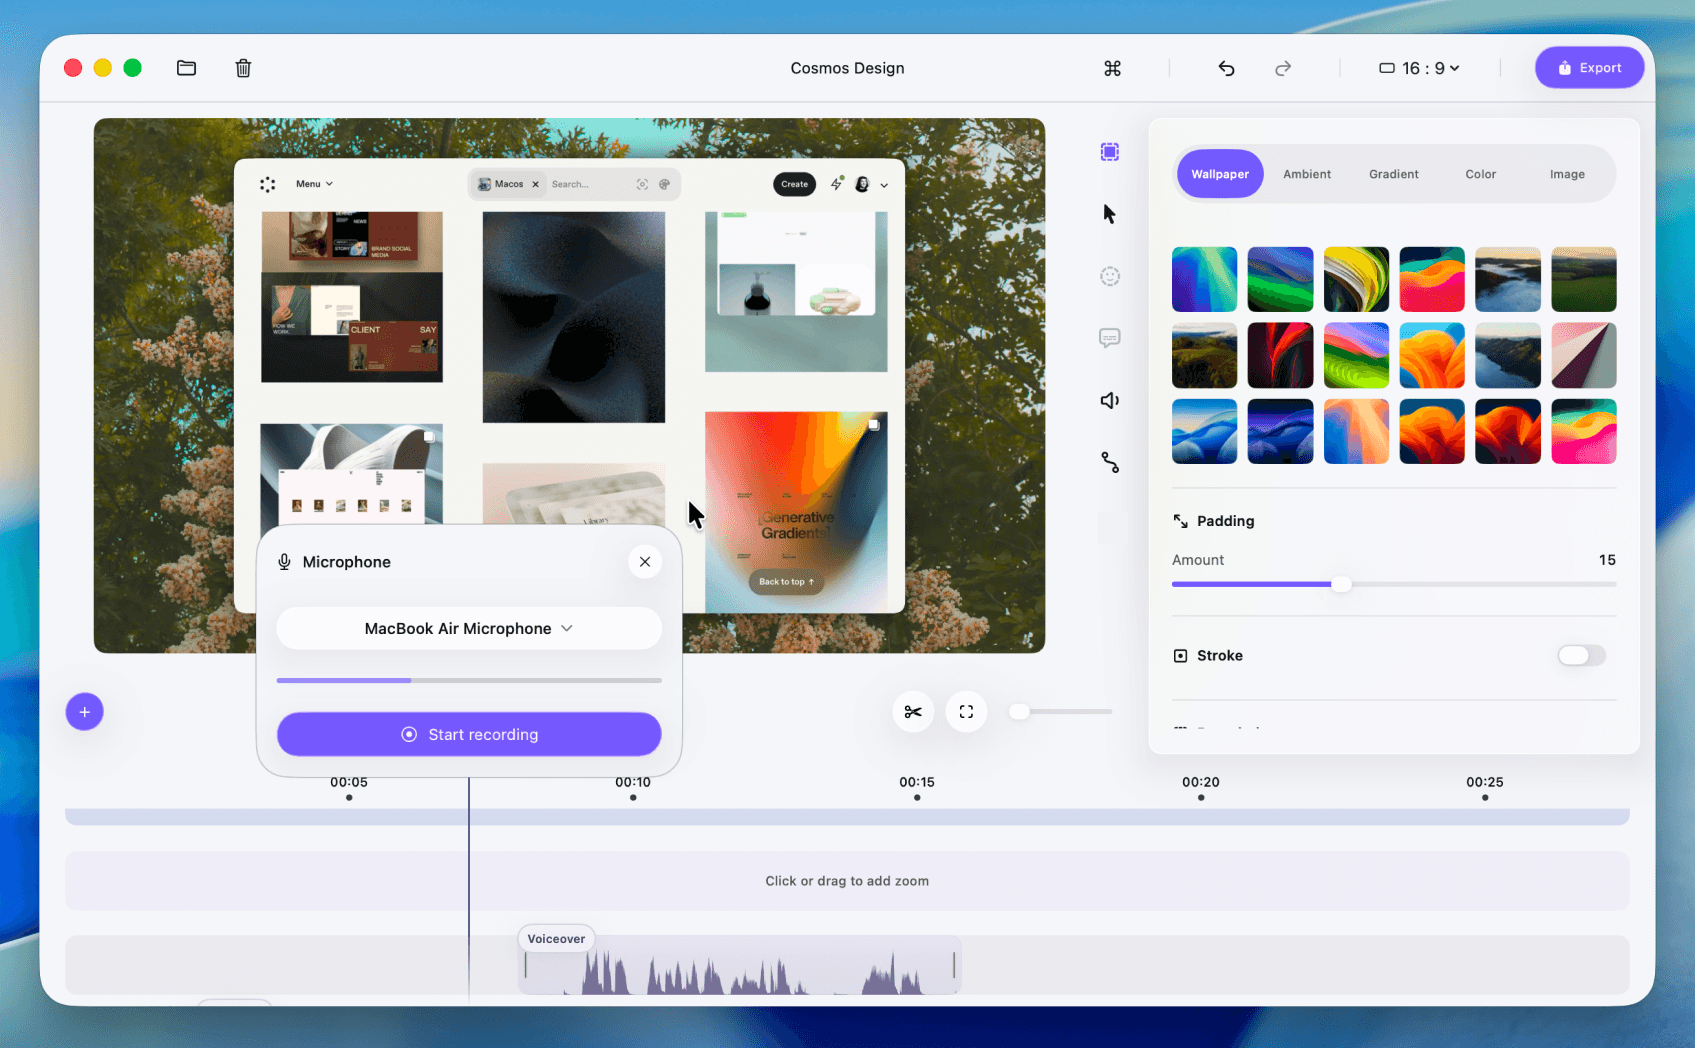Undo the last action
Image resolution: width=1695 pixels, height=1048 pixels.
point(1226,68)
